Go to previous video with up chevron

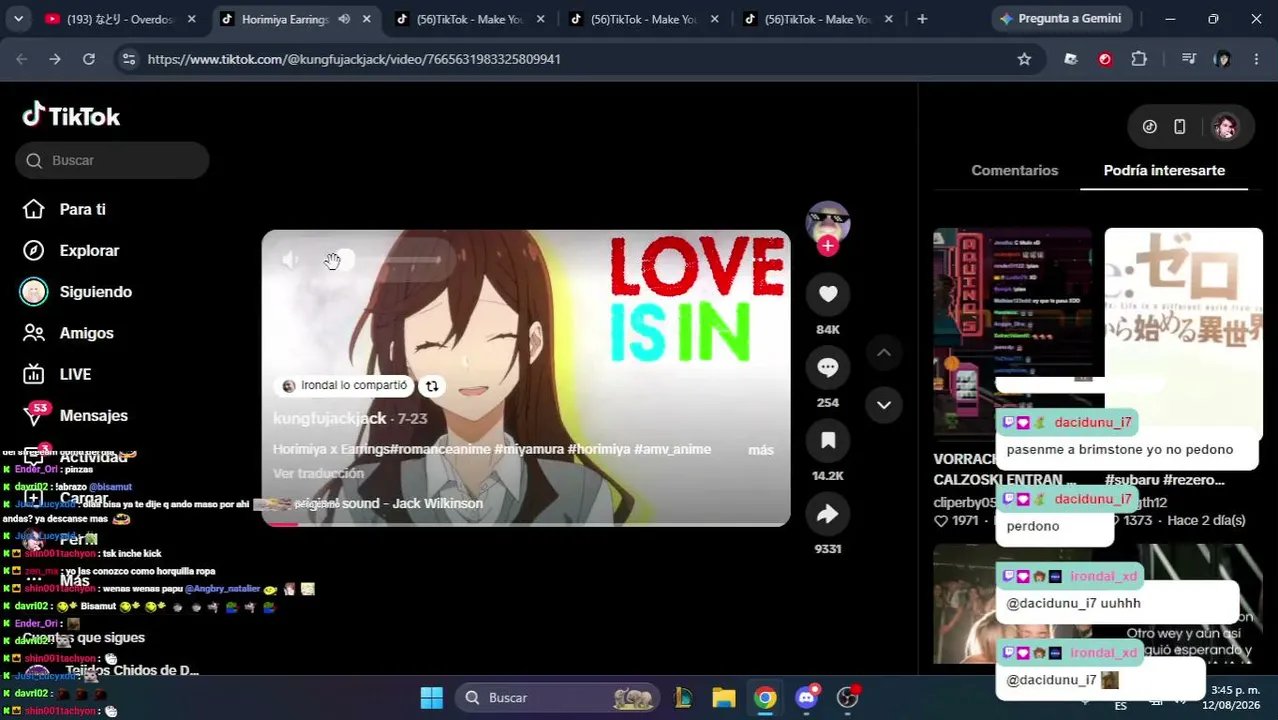point(884,353)
